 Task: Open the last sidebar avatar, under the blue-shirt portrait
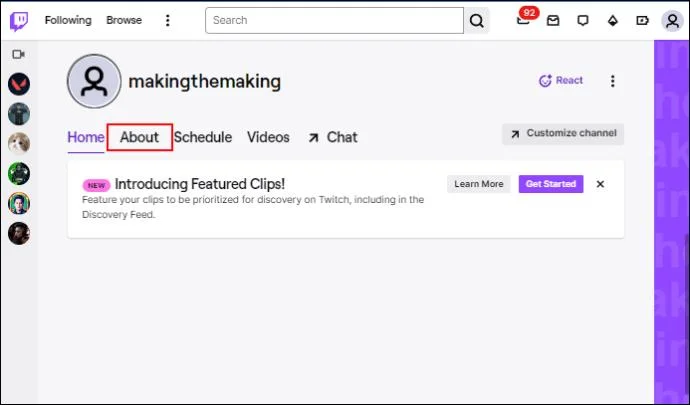[19, 233]
